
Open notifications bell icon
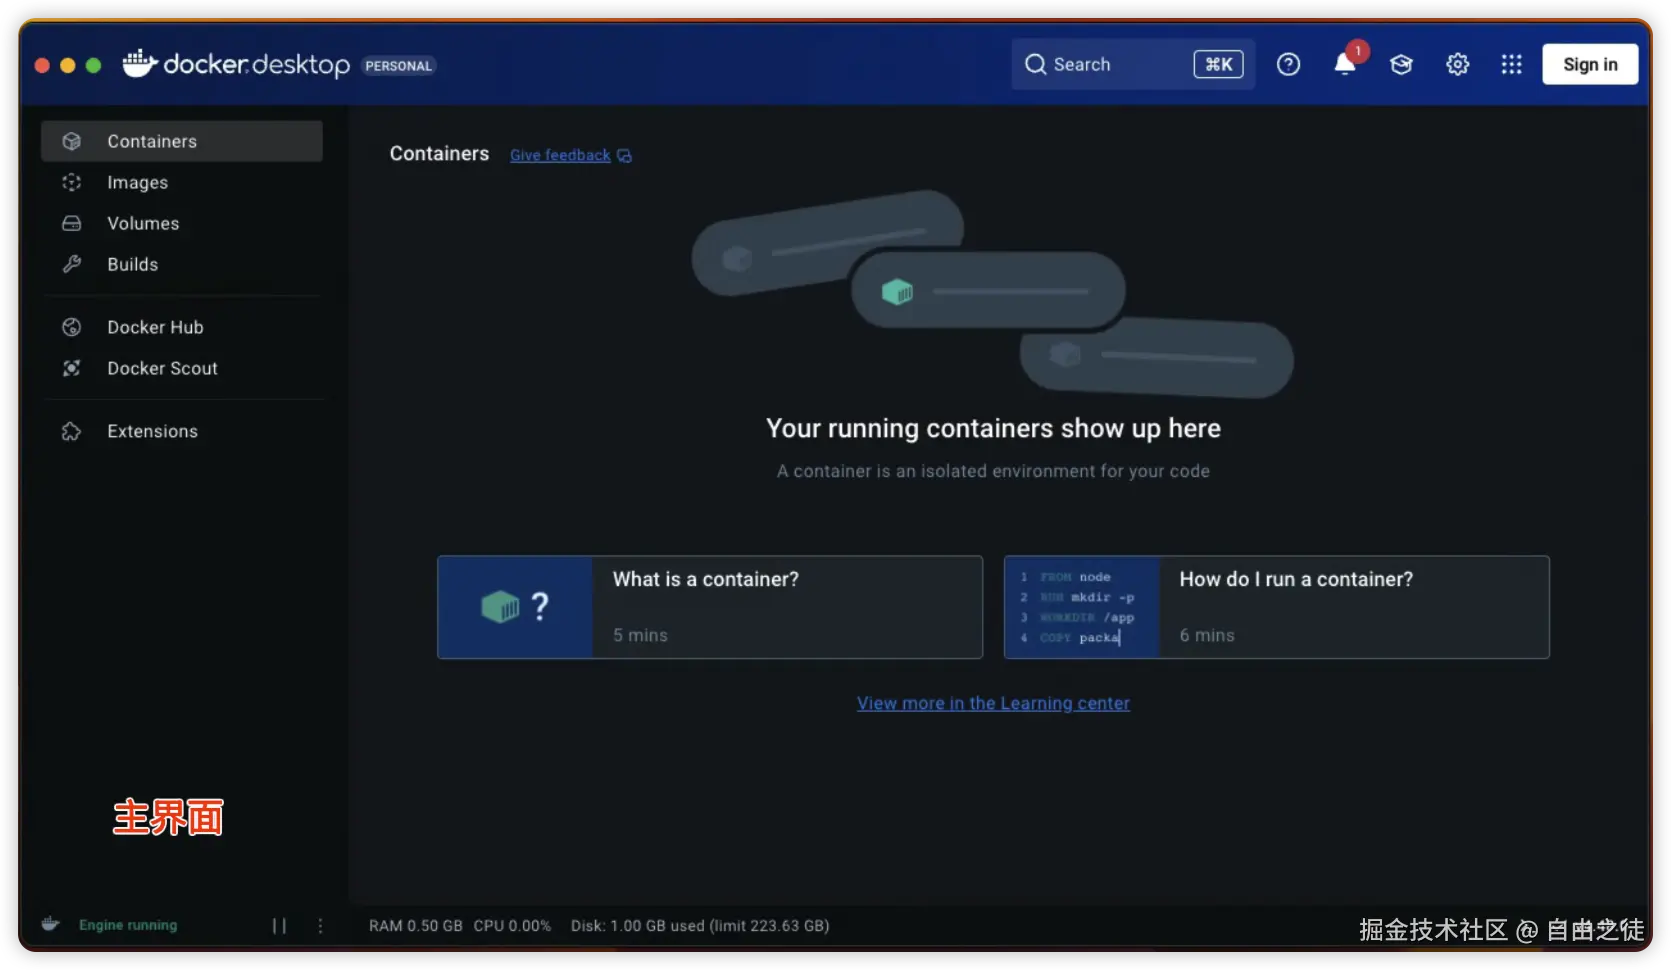click(1345, 64)
